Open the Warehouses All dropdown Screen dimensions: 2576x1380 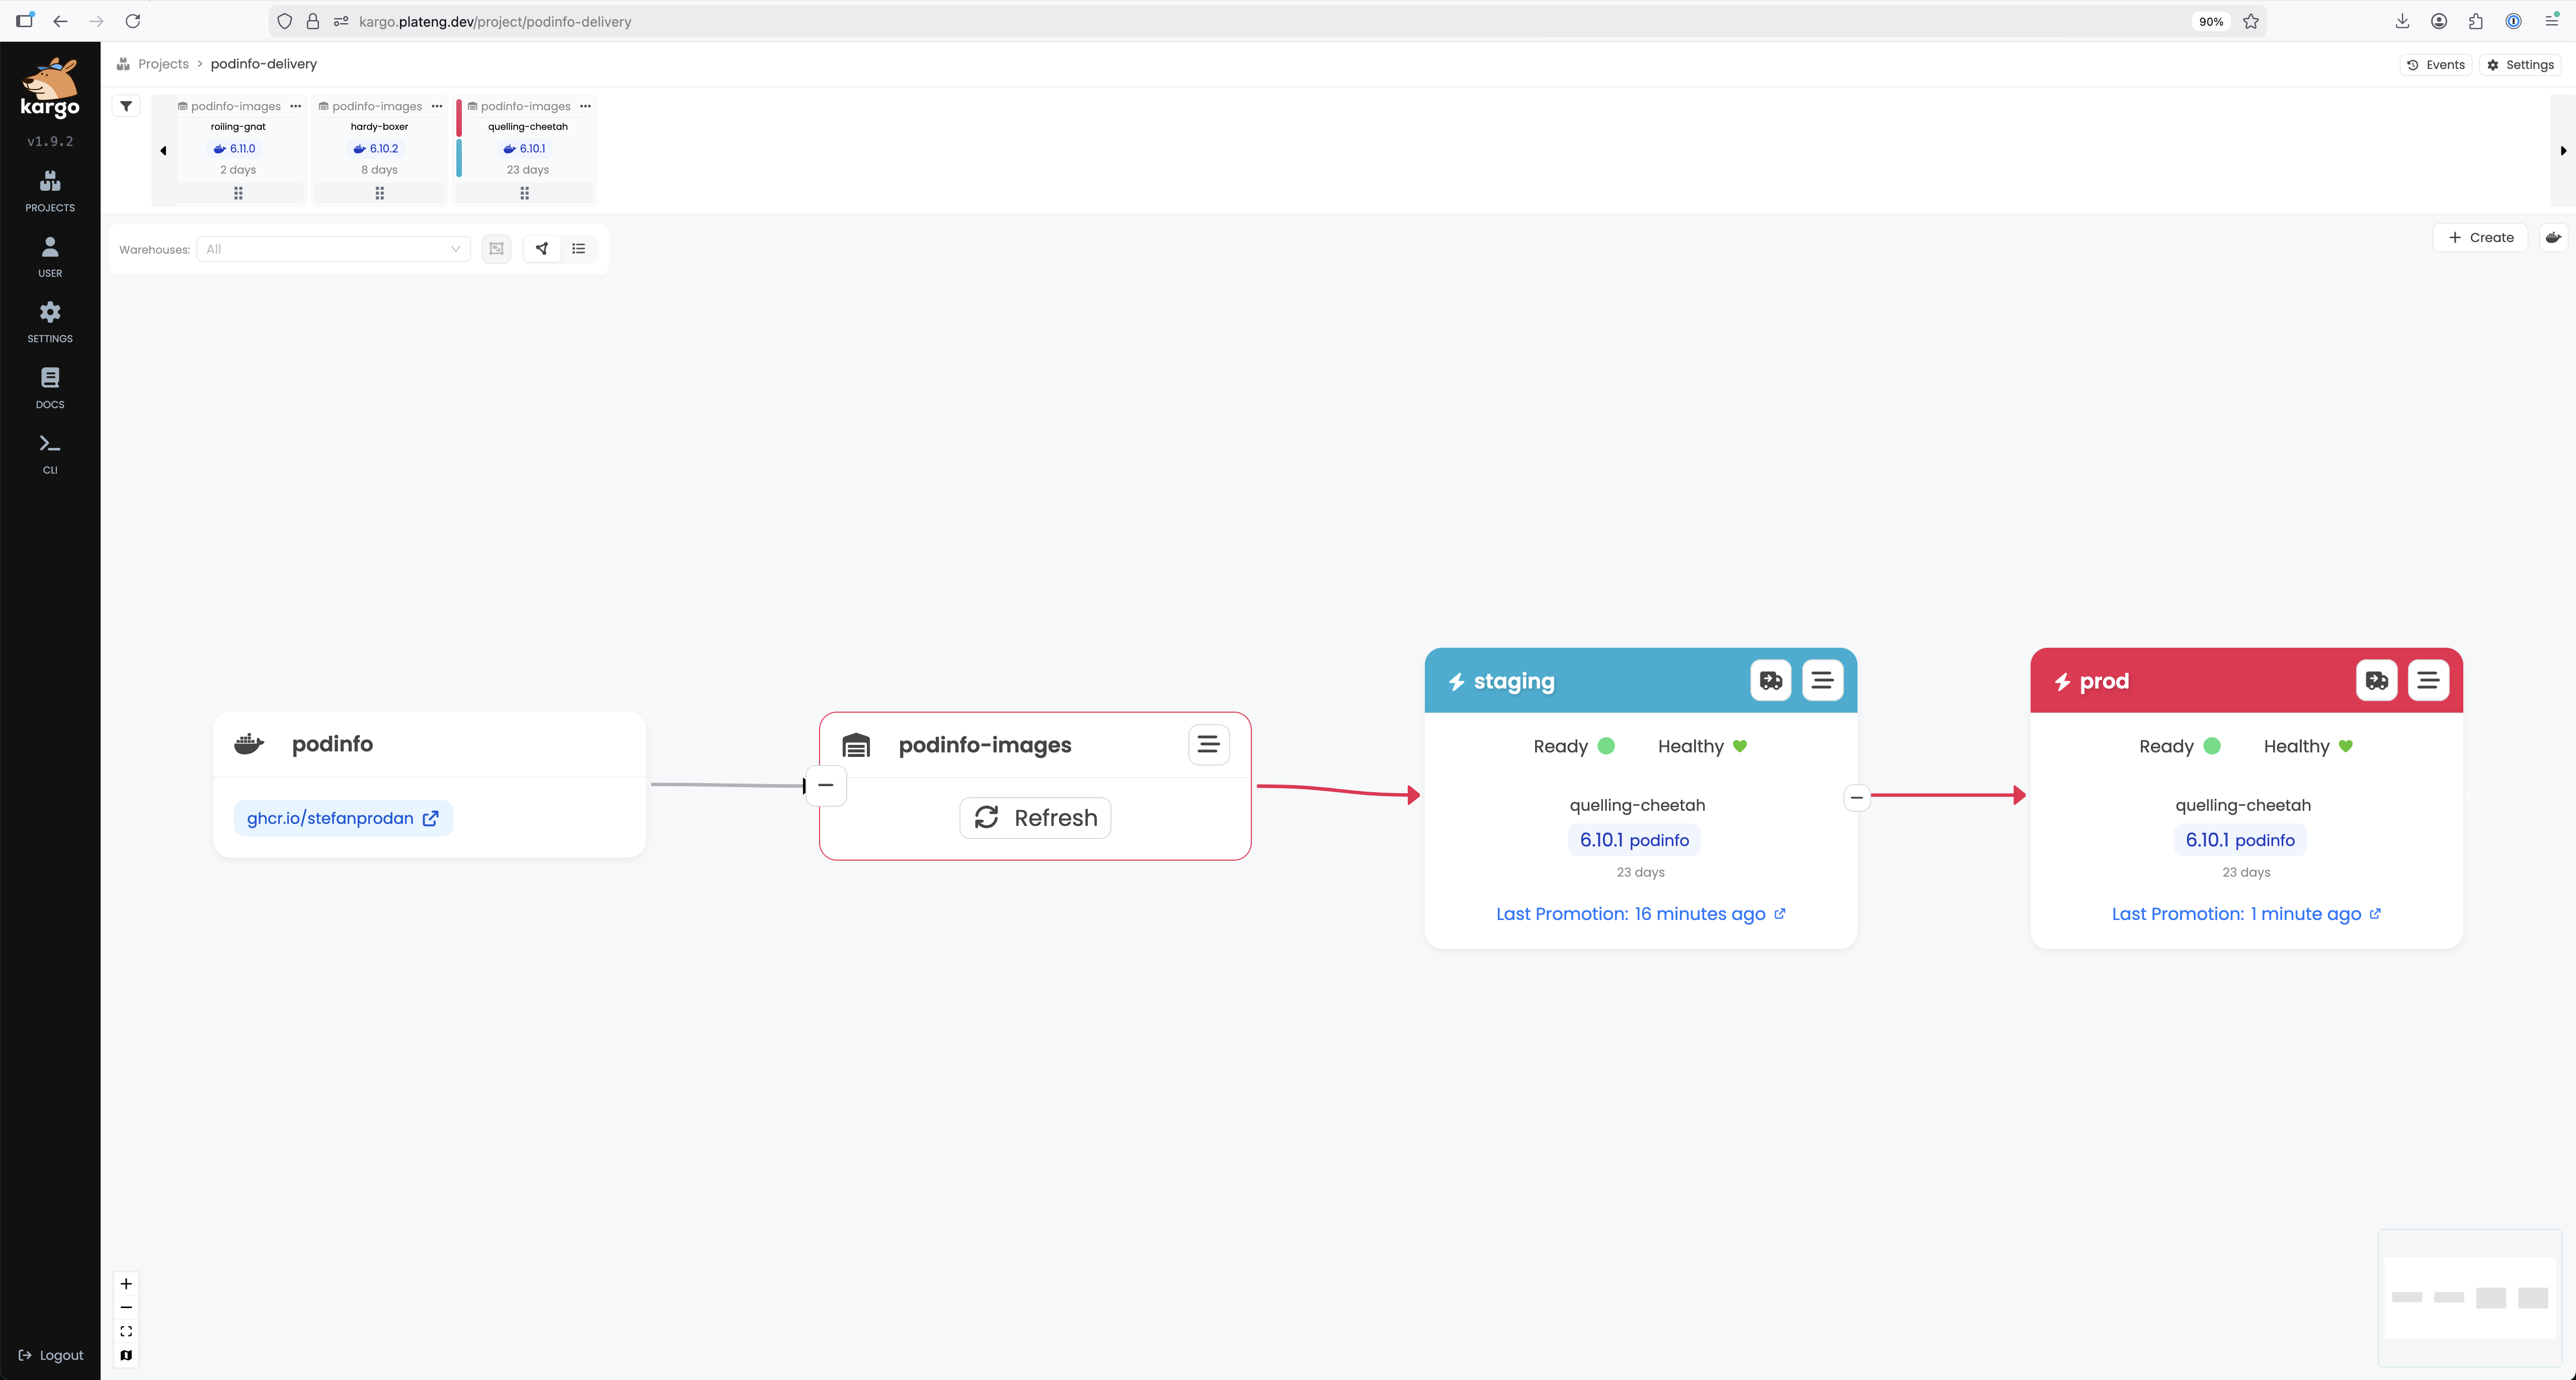pyautogui.click(x=332, y=249)
